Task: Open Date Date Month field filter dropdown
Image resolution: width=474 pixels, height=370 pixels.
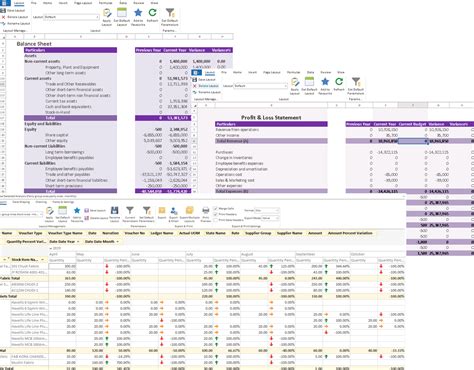Action: point(118,241)
